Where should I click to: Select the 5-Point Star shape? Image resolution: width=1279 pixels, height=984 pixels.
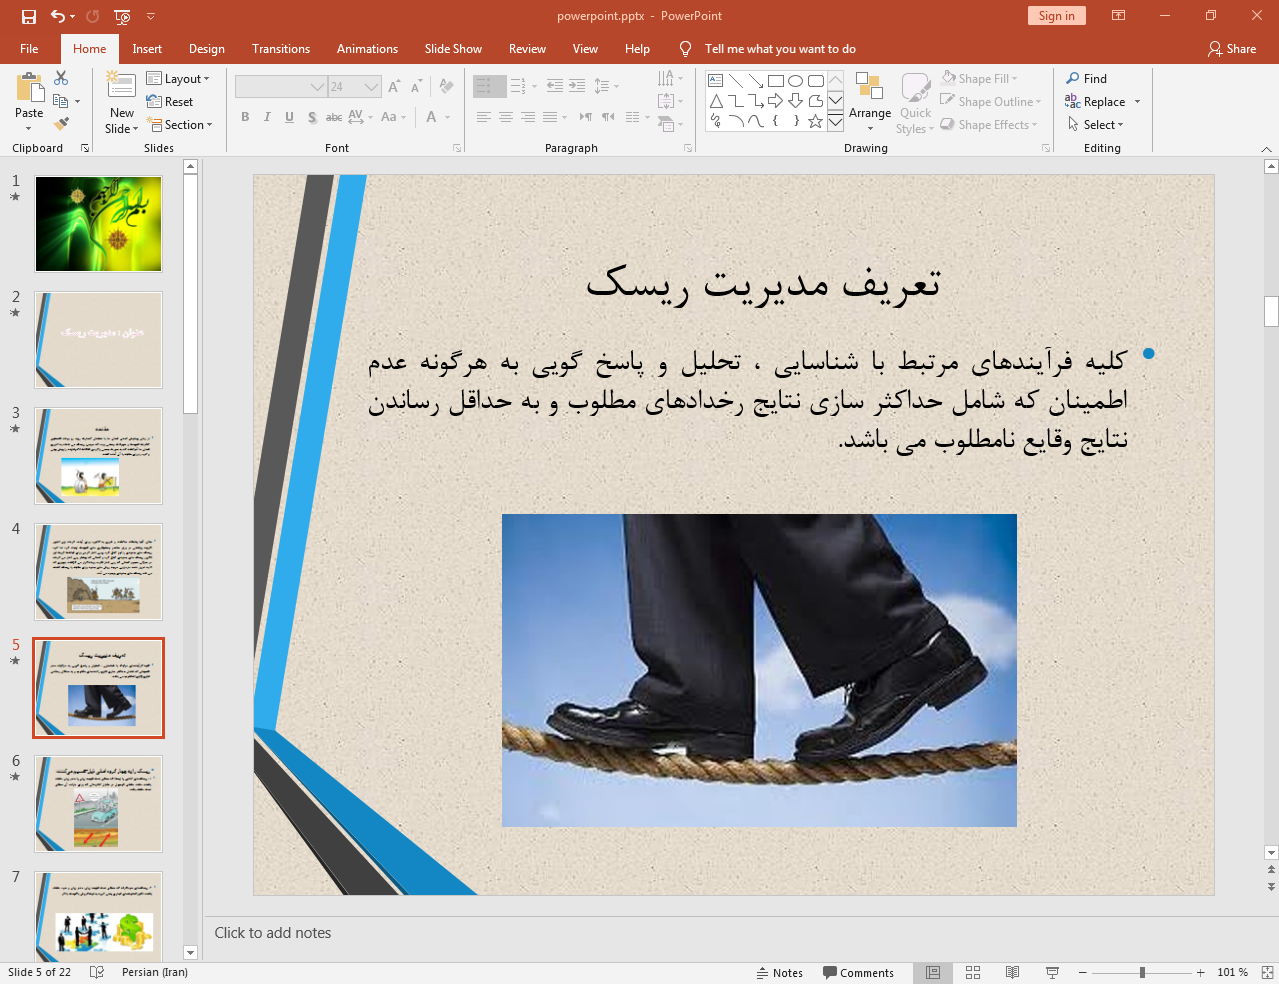click(x=816, y=121)
